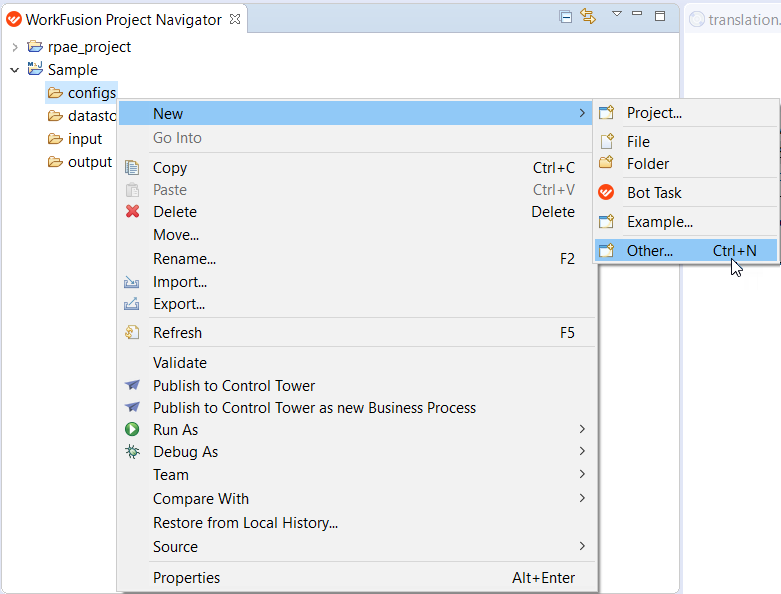Expand the Compare With submenu arrow
This screenshot has height=594, width=781.
coord(582,497)
